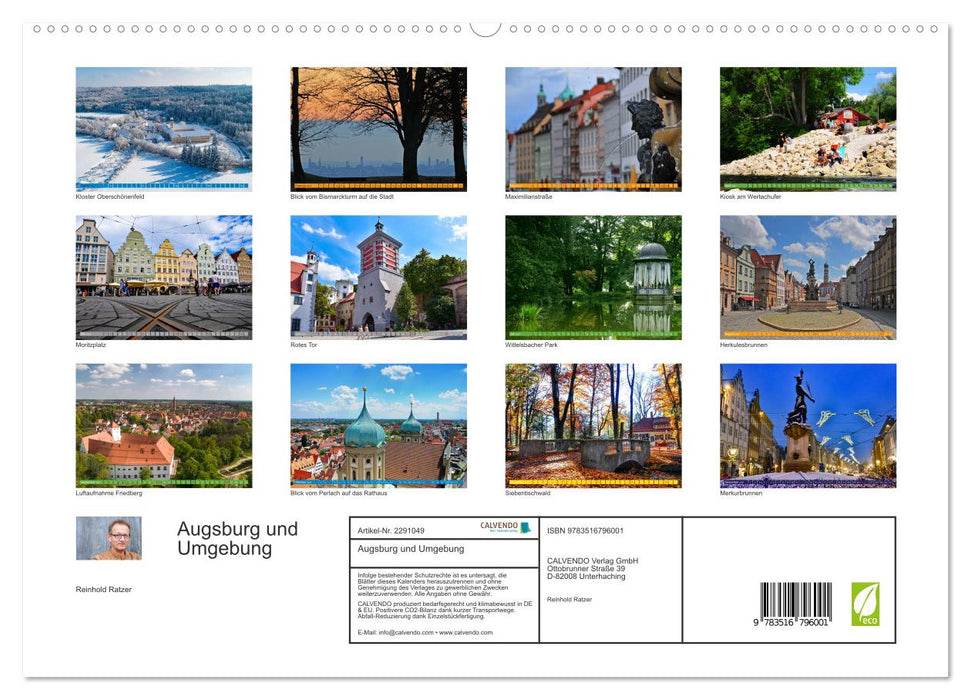The height and width of the screenshot is (700, 971).
Task: Select the Bismarckturm sunset view photo
Action: pyautogui.click(x=378, y=129)
